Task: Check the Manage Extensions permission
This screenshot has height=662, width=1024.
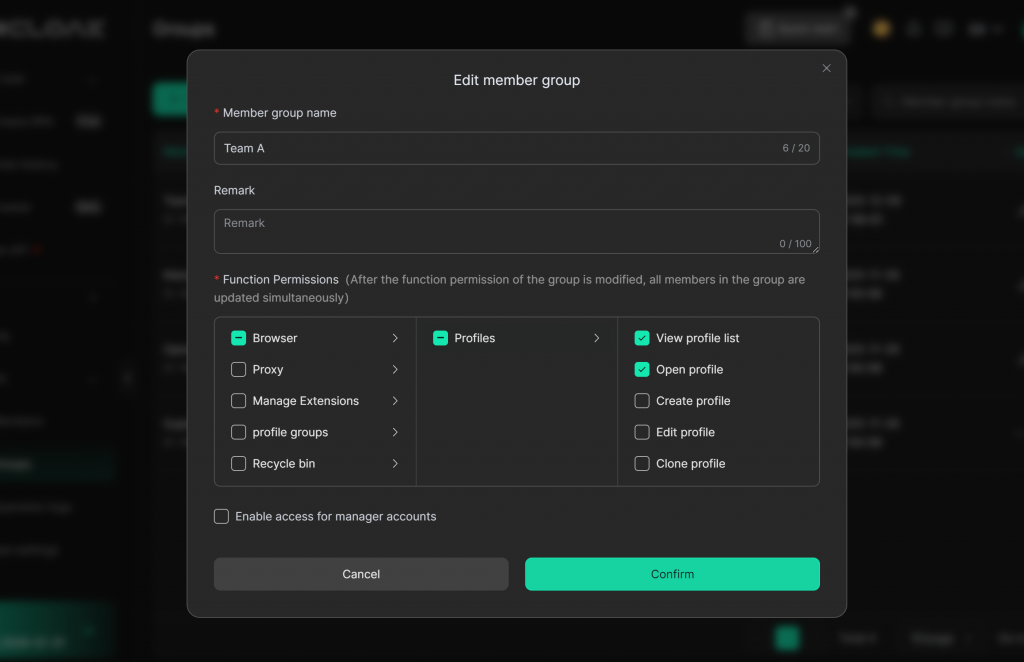Action: [239, 401]
